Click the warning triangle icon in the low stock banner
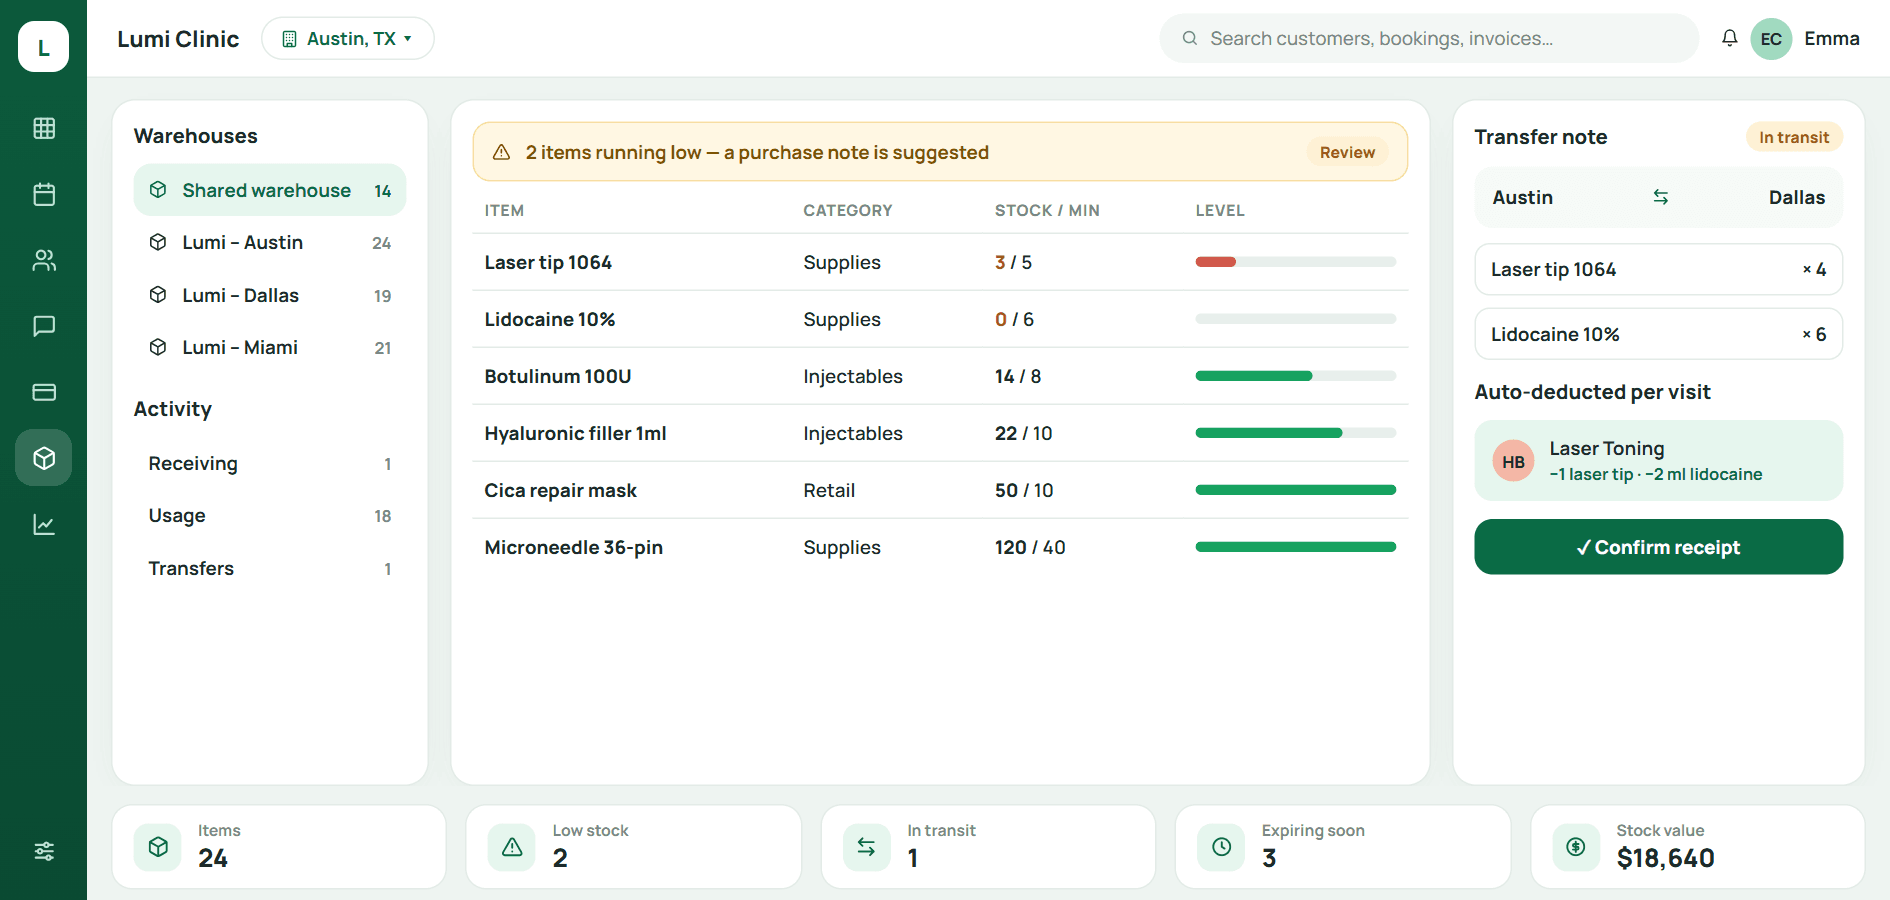 pyautogui.click(x=502, y=152)
